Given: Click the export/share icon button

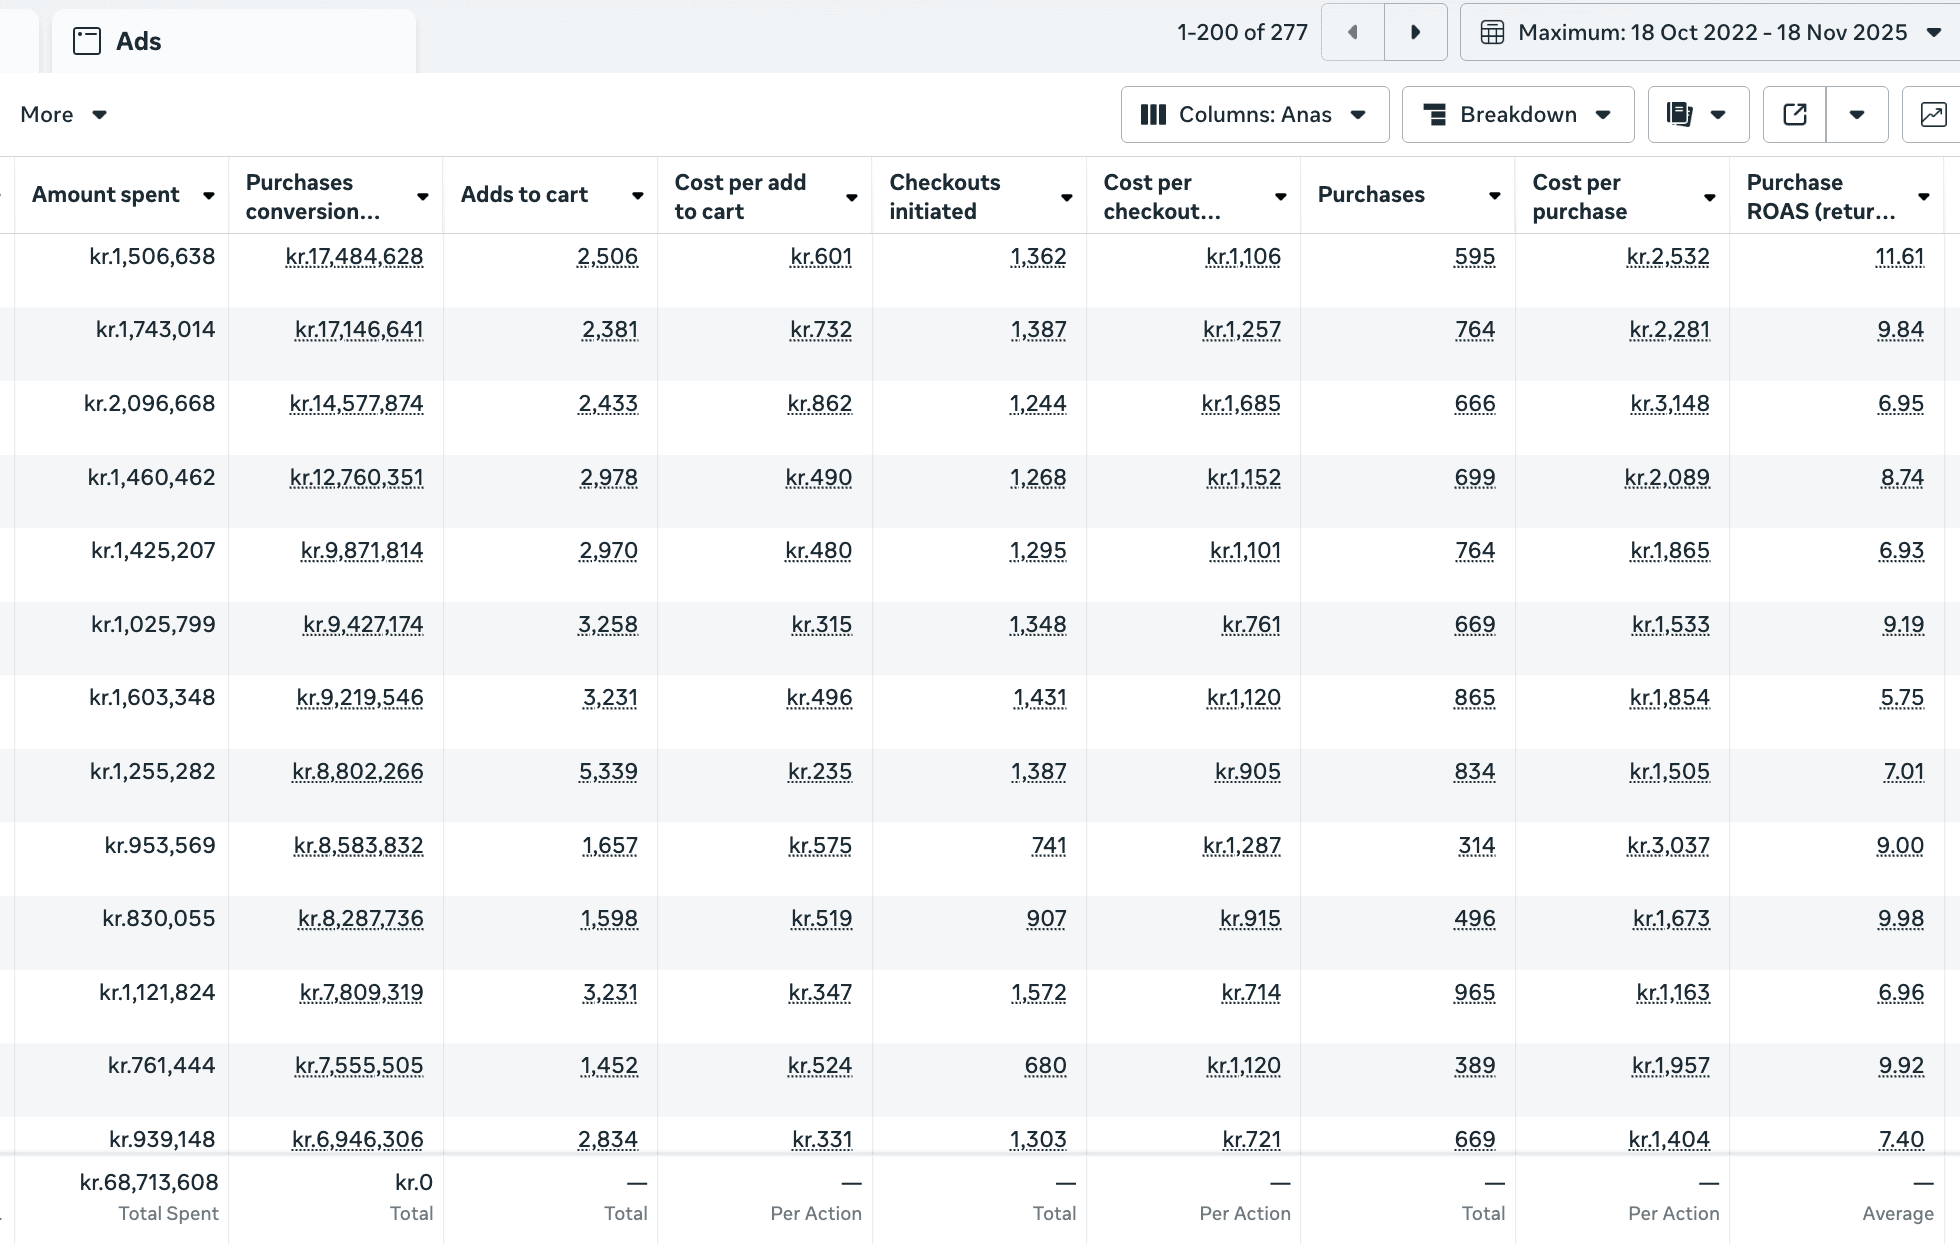Looking at the screenshot, I should (1794, 115).
